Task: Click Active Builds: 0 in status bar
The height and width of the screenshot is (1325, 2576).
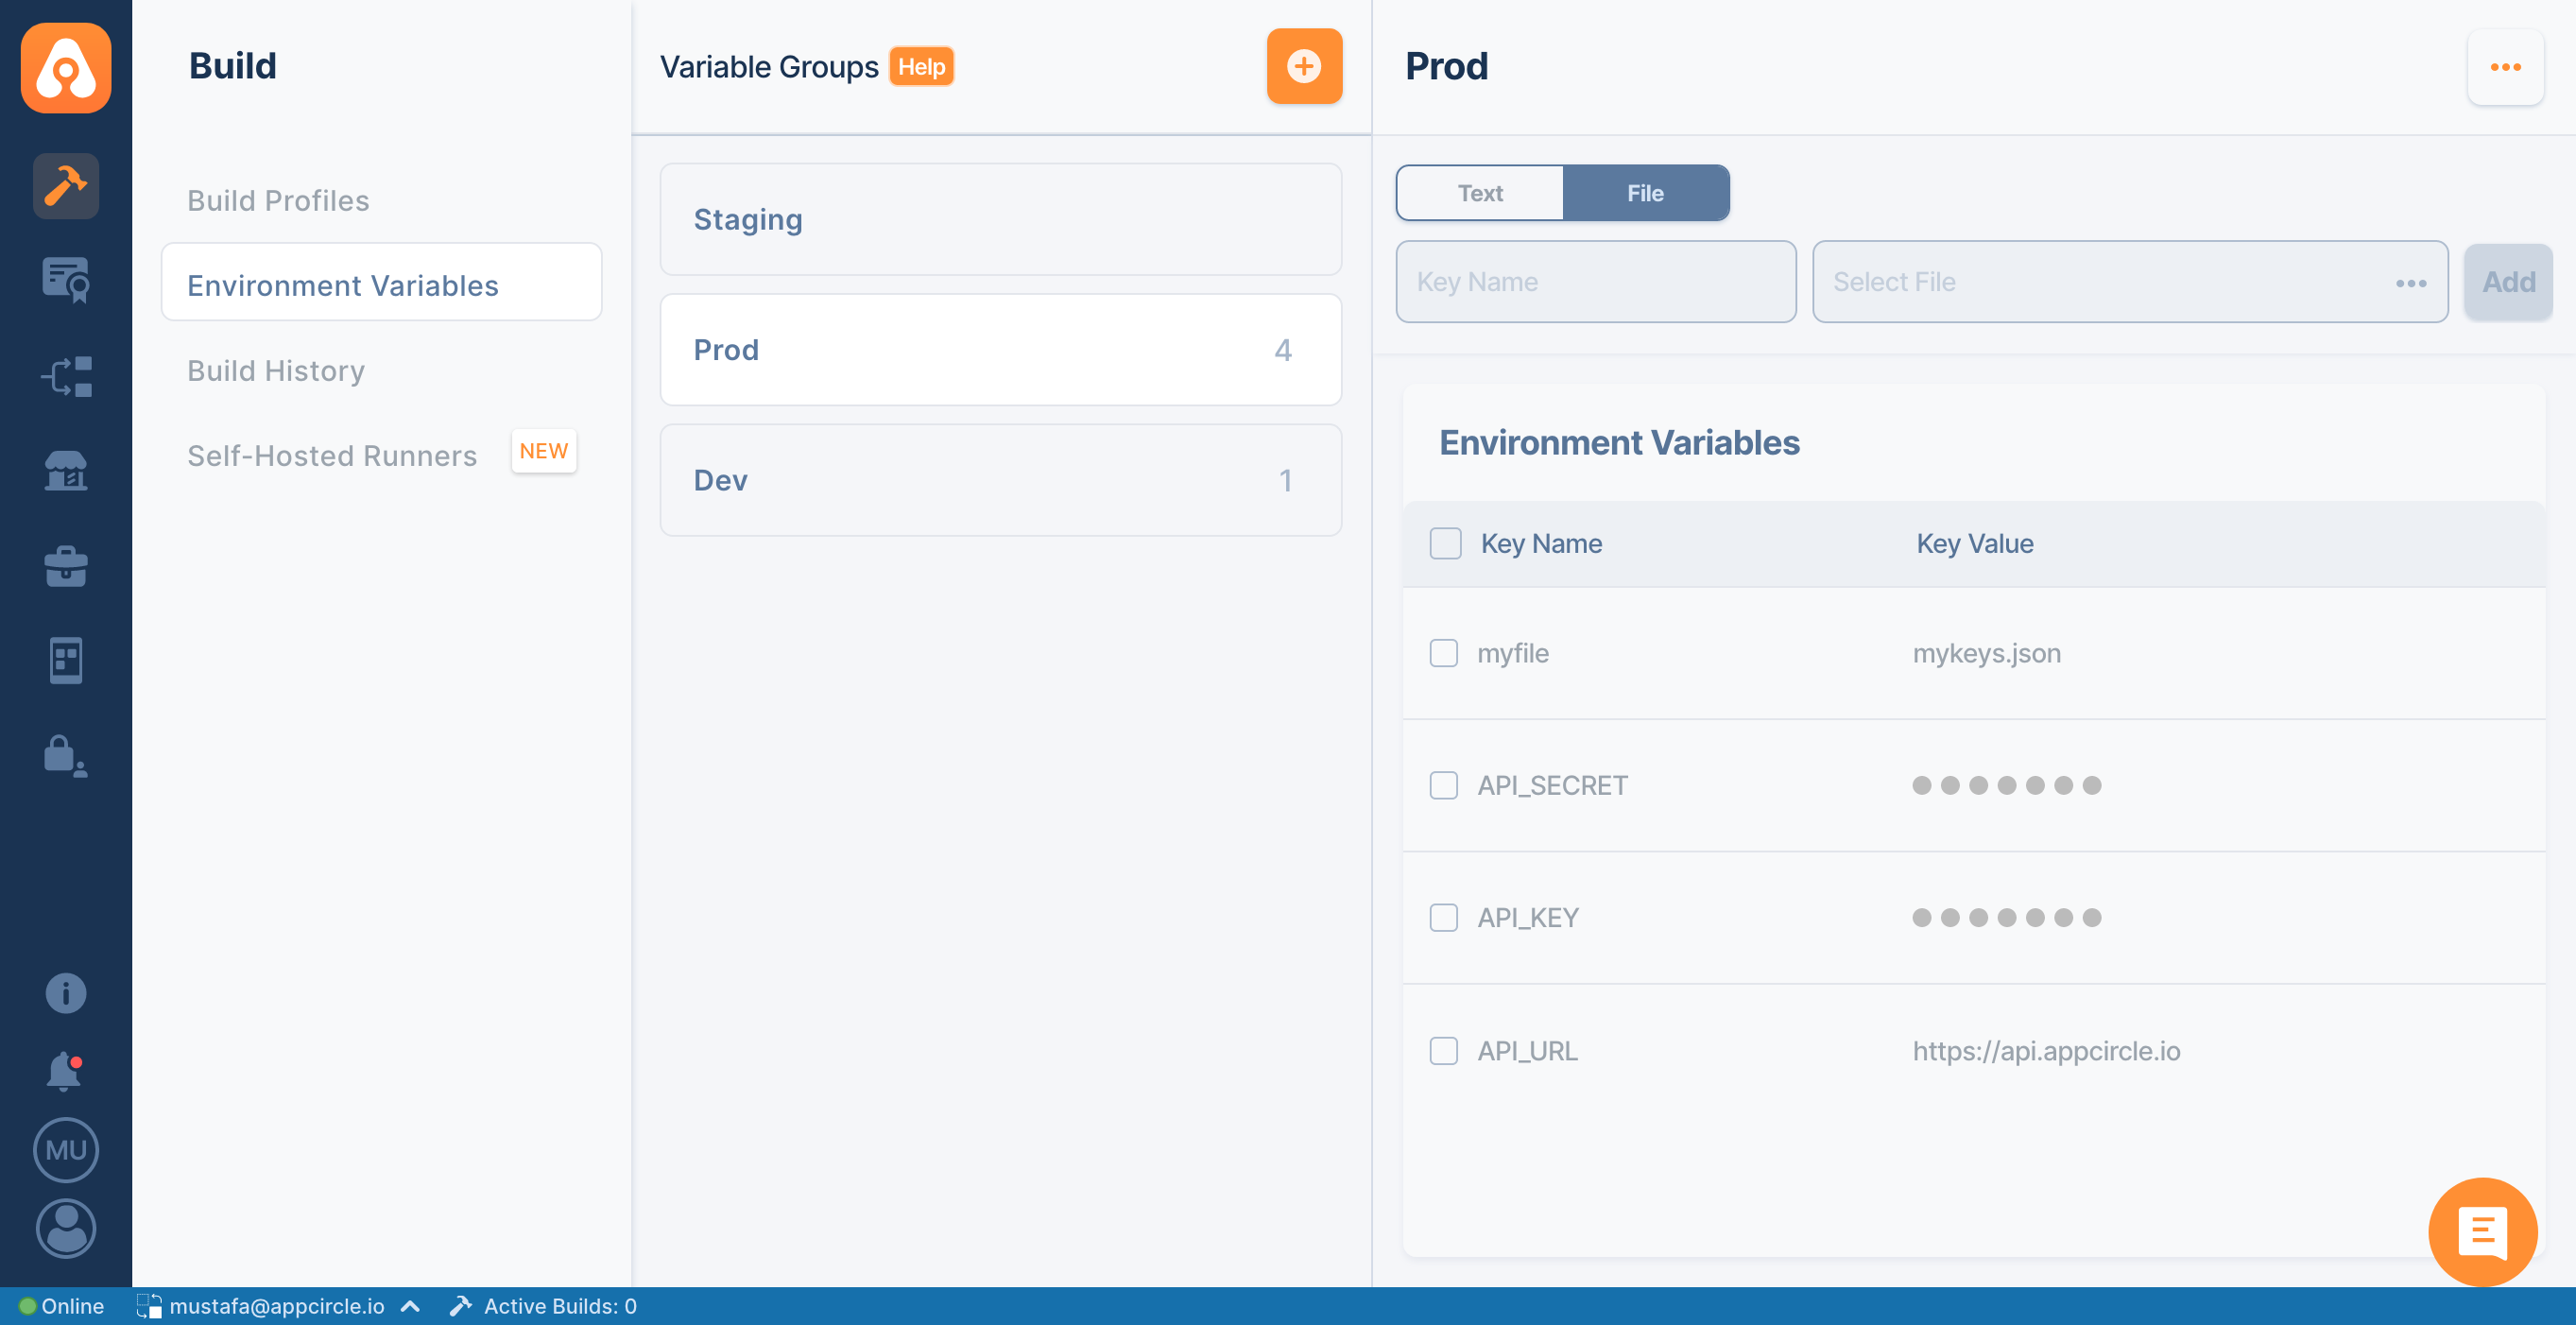Action: tap(560, 1306)
